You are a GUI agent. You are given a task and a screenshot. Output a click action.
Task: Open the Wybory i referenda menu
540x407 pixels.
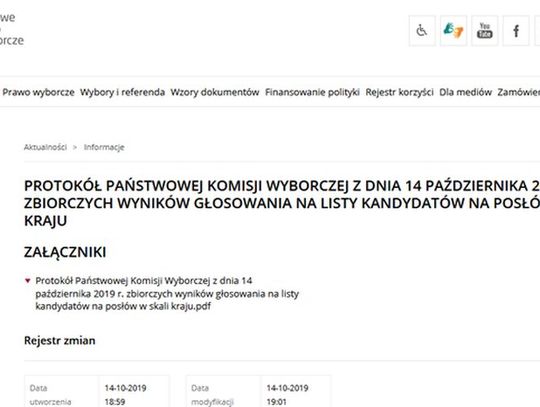122,92
